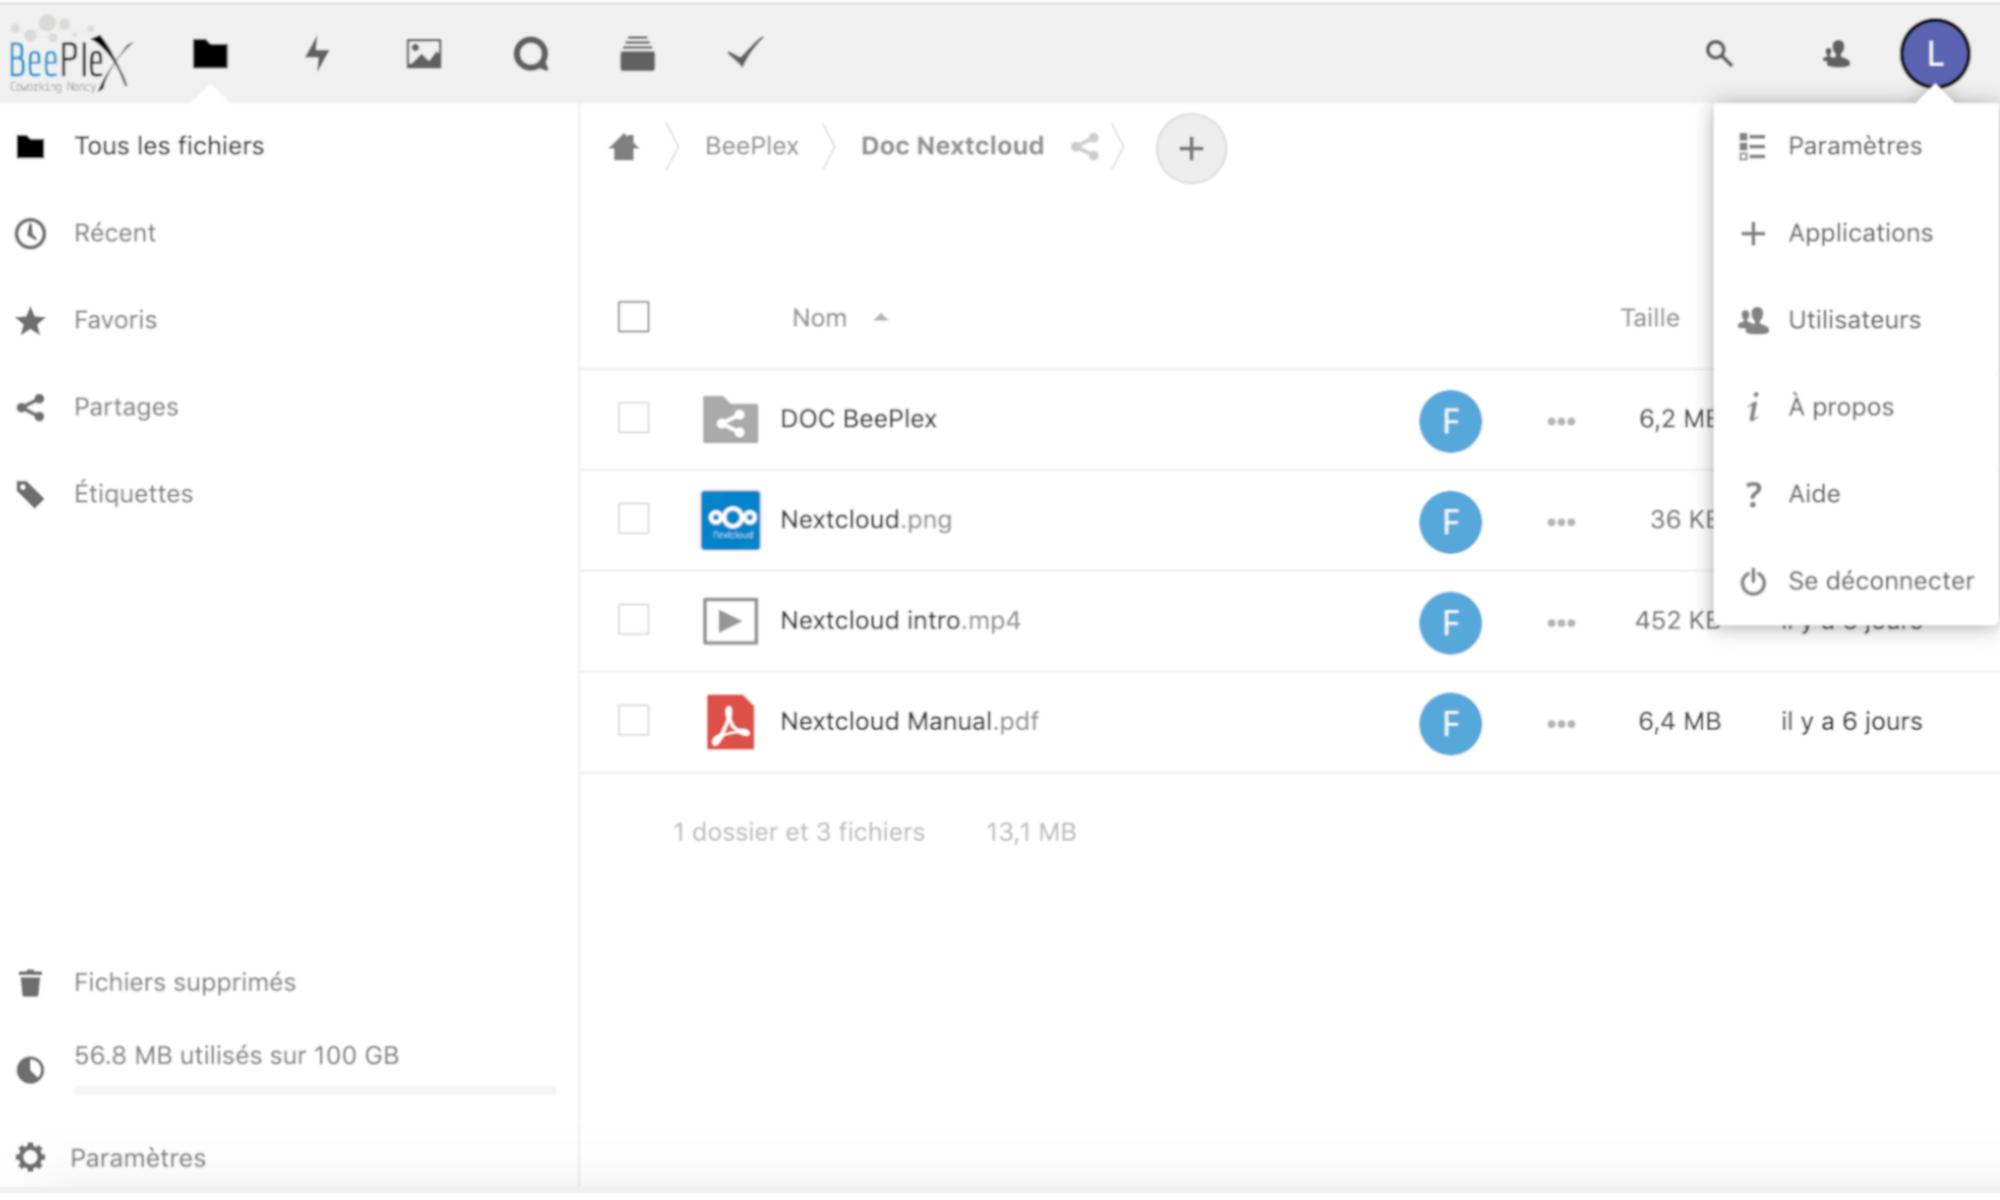The image size is (2000, 1200).
Task: Sort files by the Nom column
Action: (820, 318)
